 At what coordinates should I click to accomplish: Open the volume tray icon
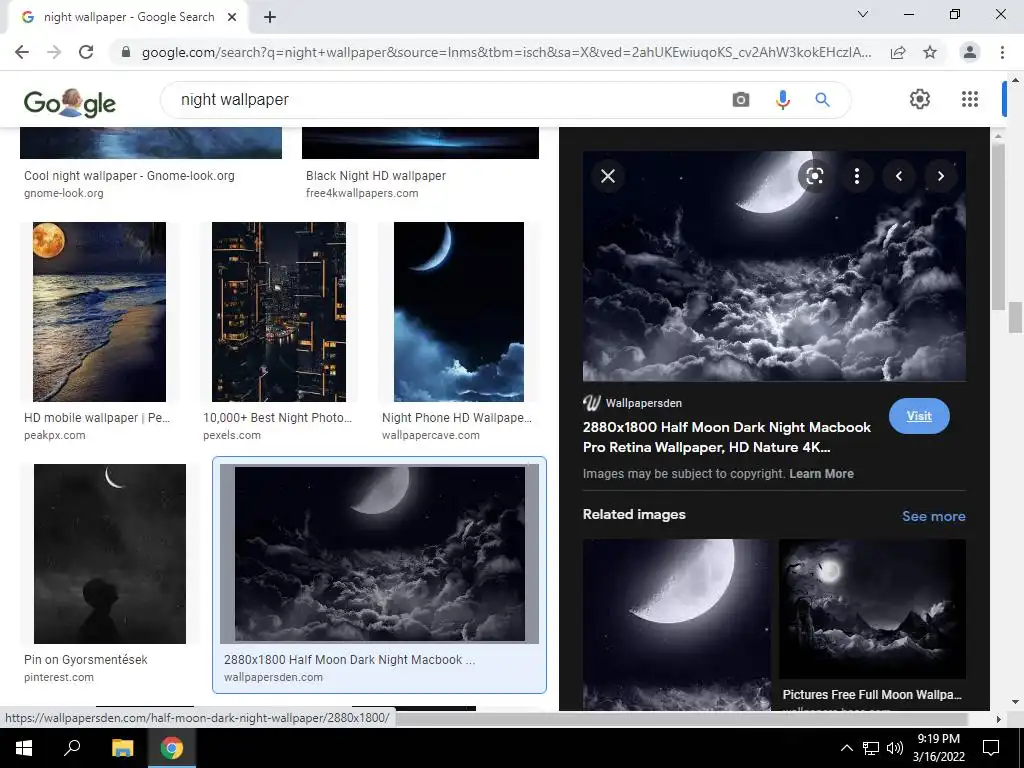895,748
